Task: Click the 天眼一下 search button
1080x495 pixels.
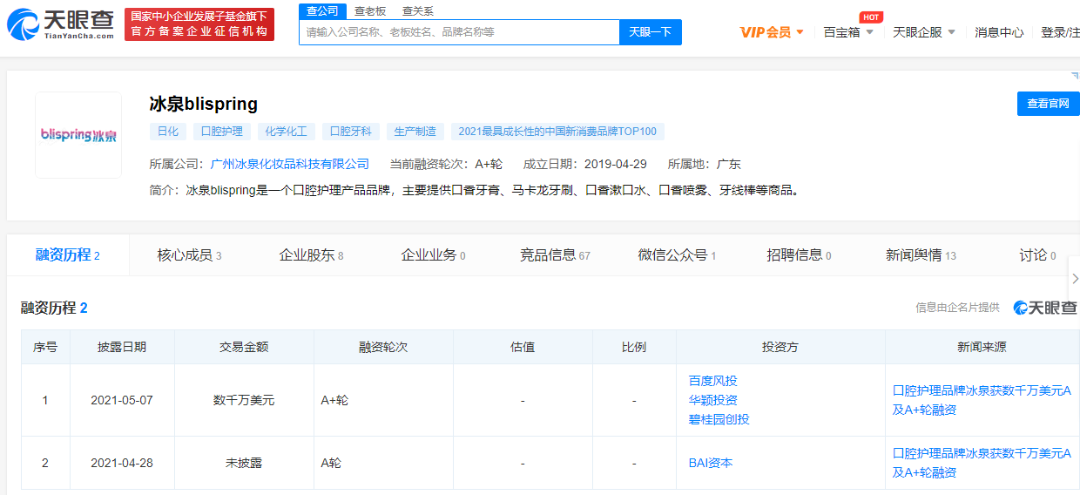Action: tap(650, 32)
